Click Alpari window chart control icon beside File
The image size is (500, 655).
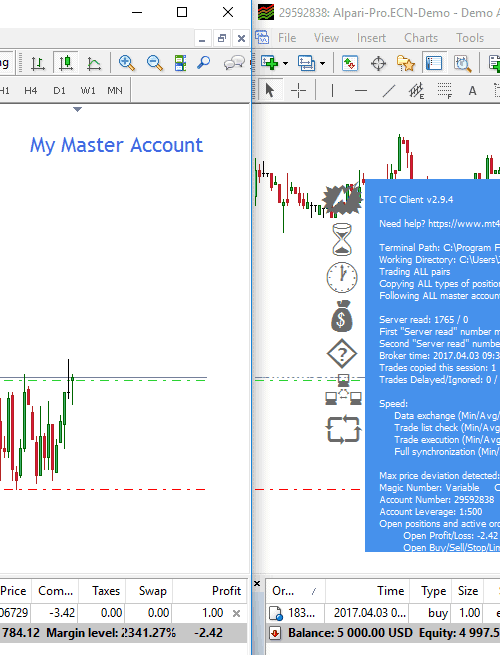[262, 38]
